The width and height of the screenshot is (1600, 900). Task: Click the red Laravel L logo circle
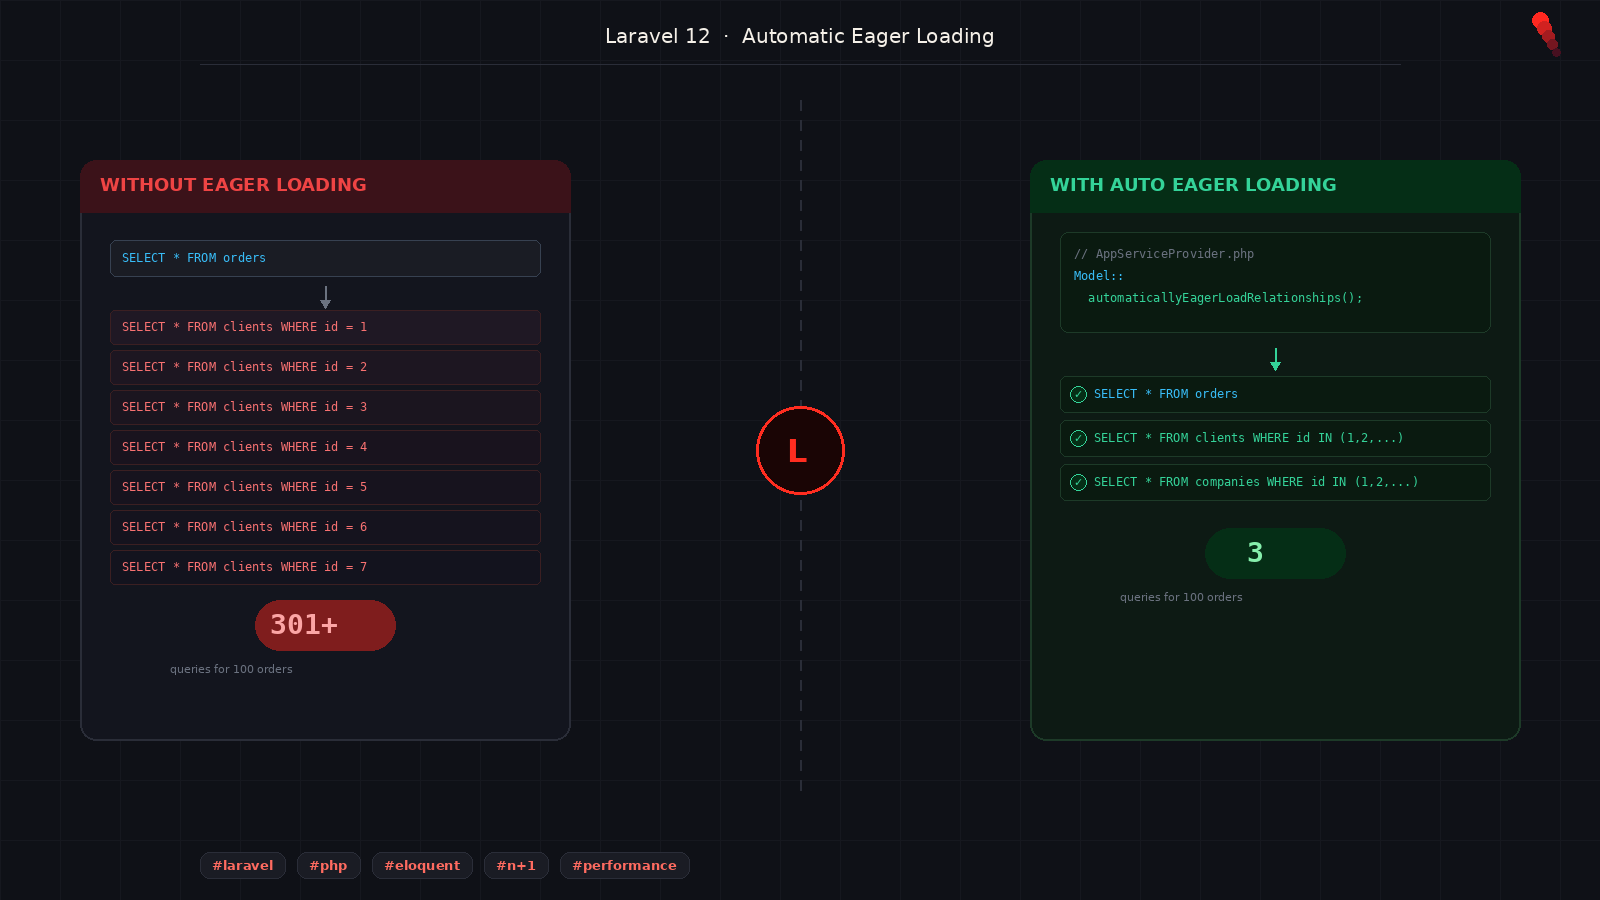tap(800, 450)
